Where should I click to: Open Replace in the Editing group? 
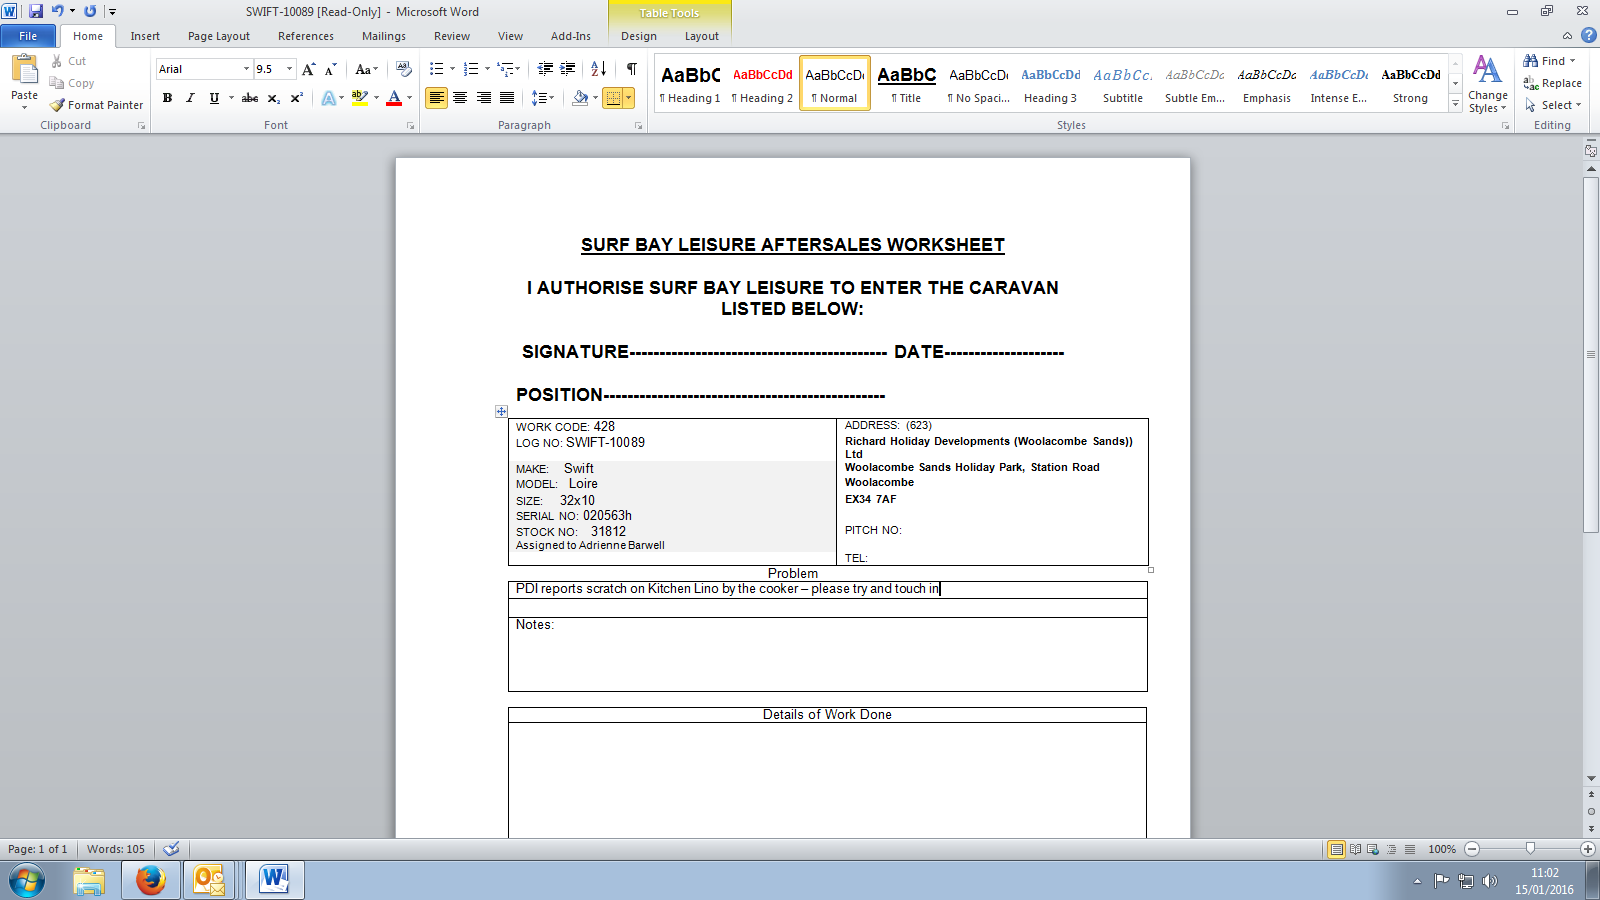1552,83
